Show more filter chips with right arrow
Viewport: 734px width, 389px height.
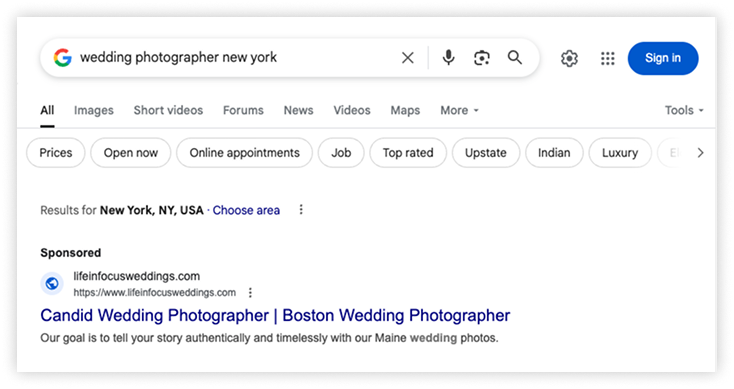(700, 153)
